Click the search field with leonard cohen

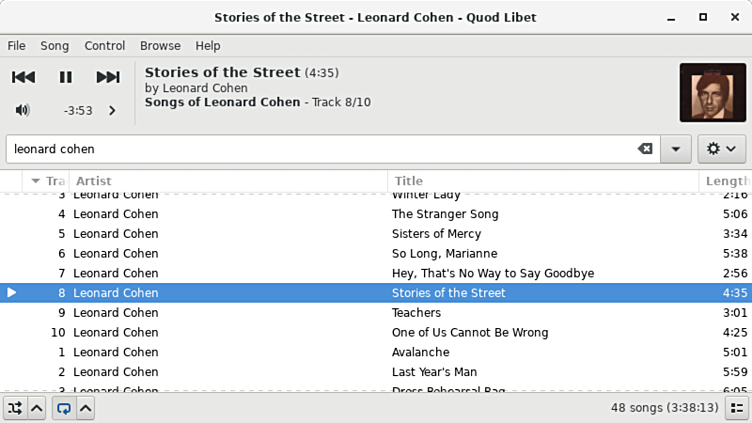(x=320, y=149)
